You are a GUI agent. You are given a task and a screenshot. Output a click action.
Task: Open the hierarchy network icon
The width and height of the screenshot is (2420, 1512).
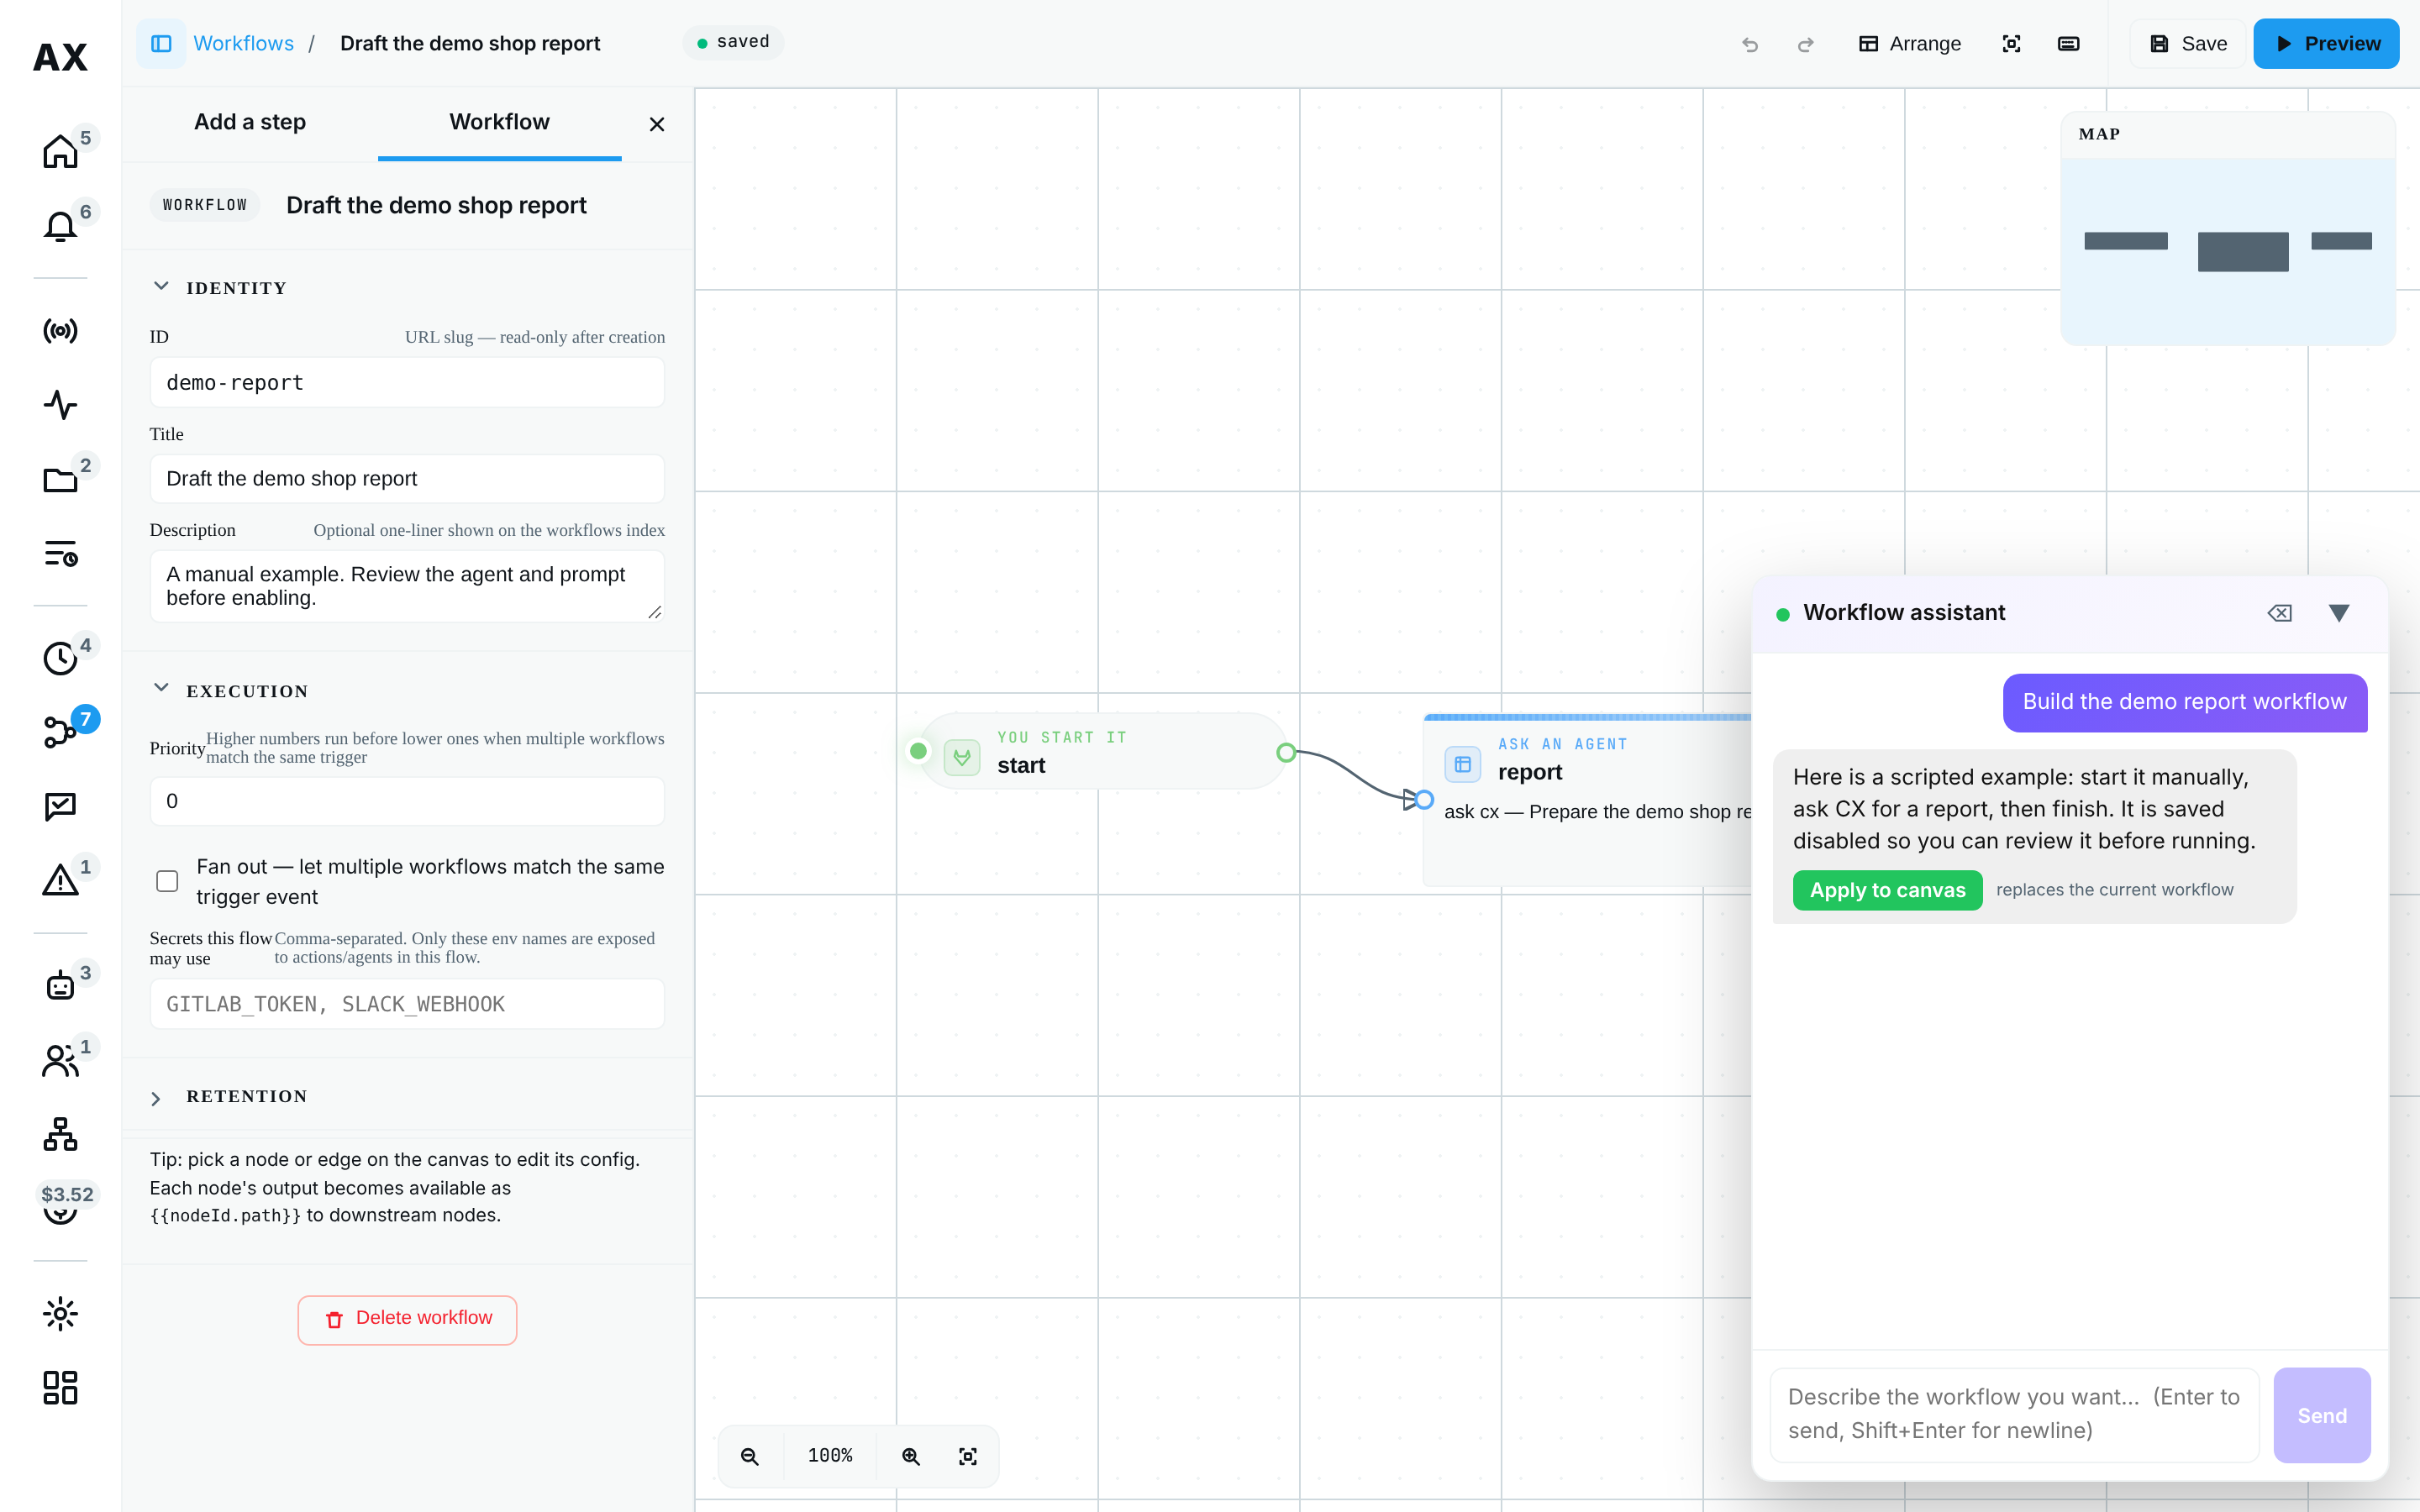point(60,1134)
